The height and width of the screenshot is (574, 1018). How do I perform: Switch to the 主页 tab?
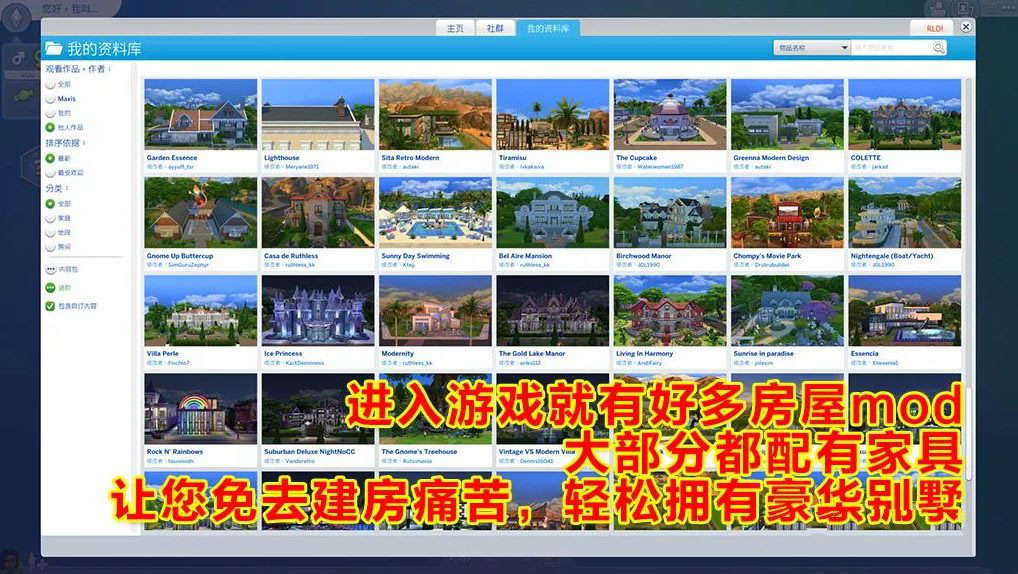[455, 29]
